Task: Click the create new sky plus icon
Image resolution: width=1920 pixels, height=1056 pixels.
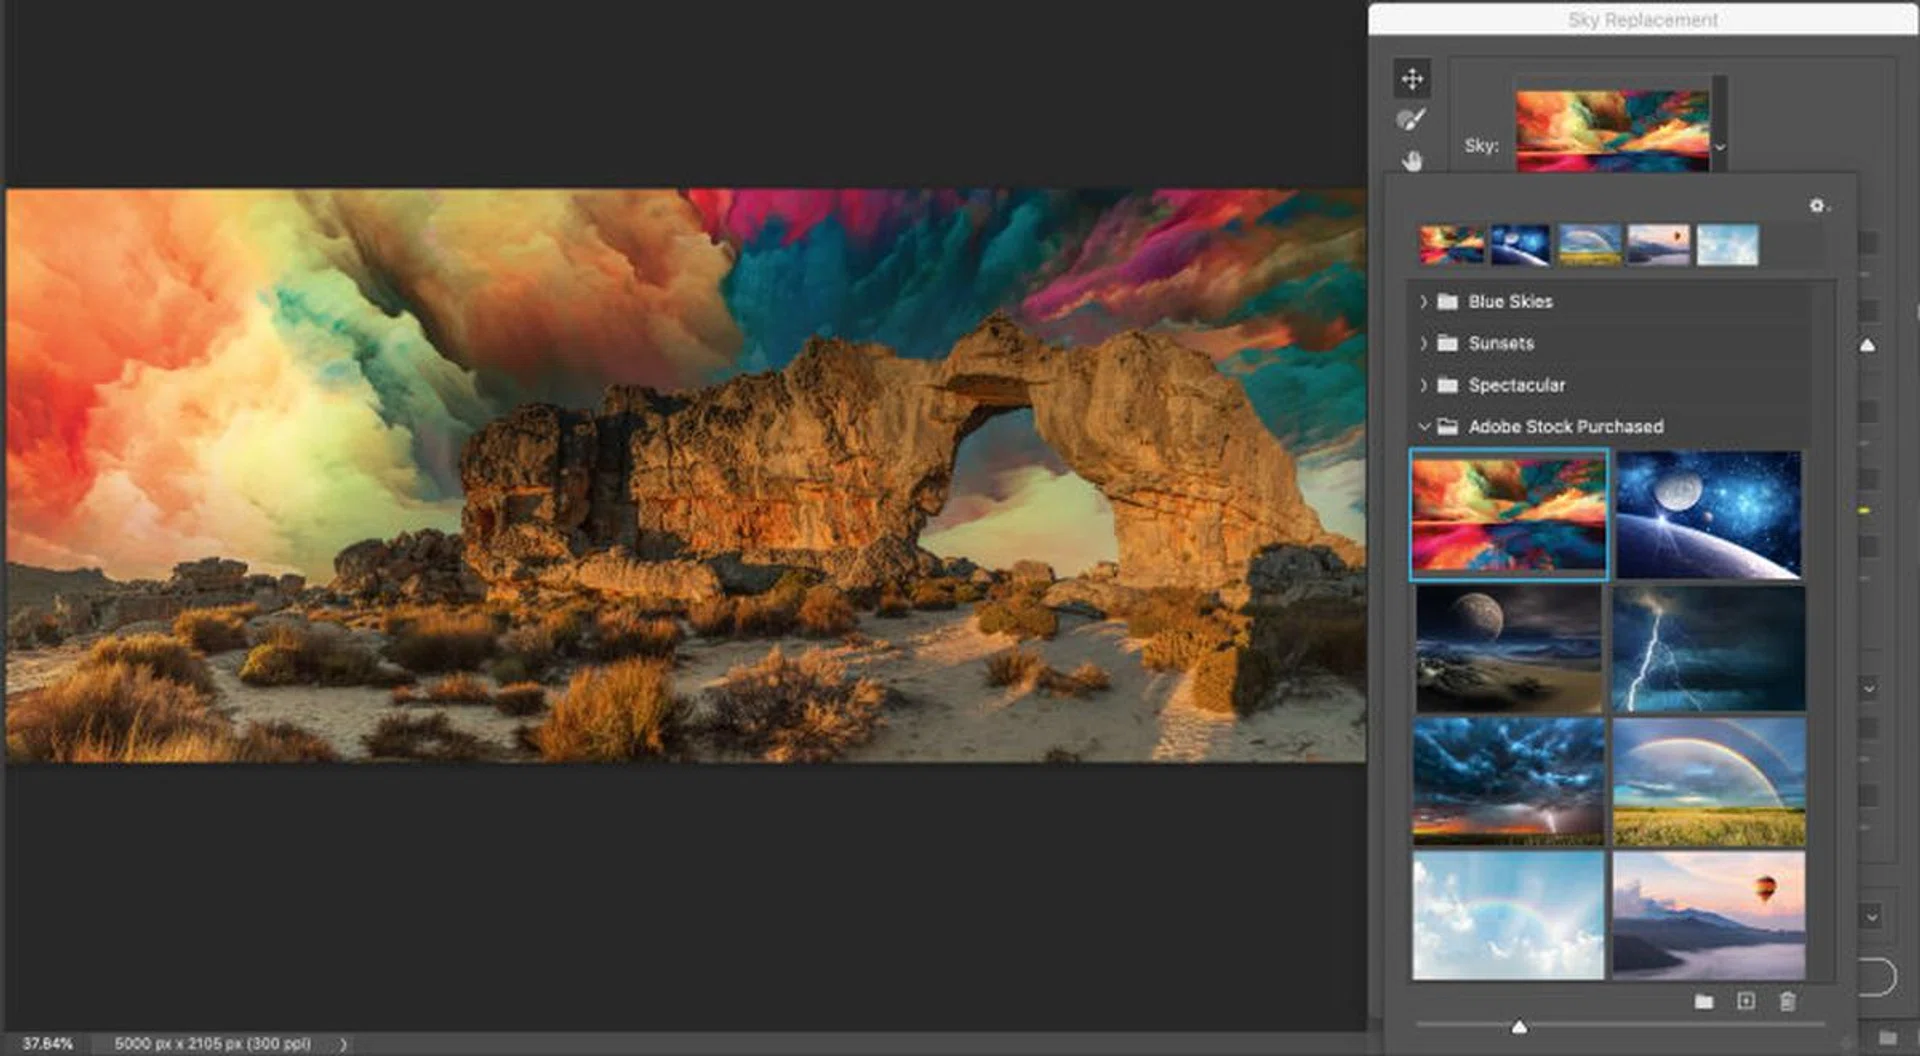Action: tap(1745, 1001)
